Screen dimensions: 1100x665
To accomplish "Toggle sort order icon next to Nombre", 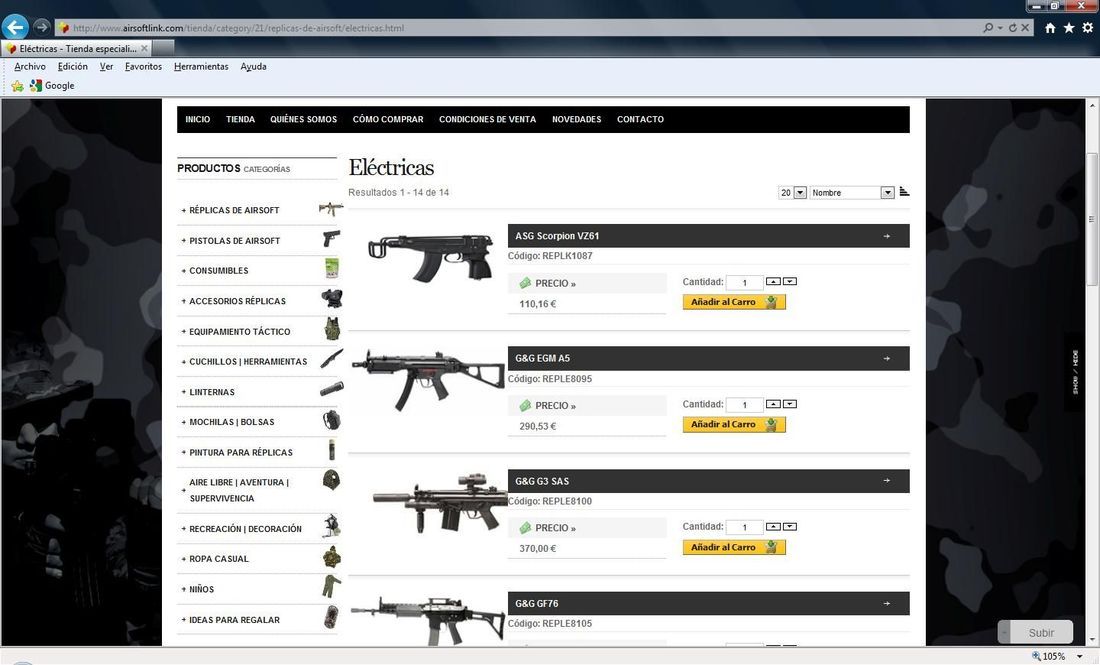I will [904, 192].
